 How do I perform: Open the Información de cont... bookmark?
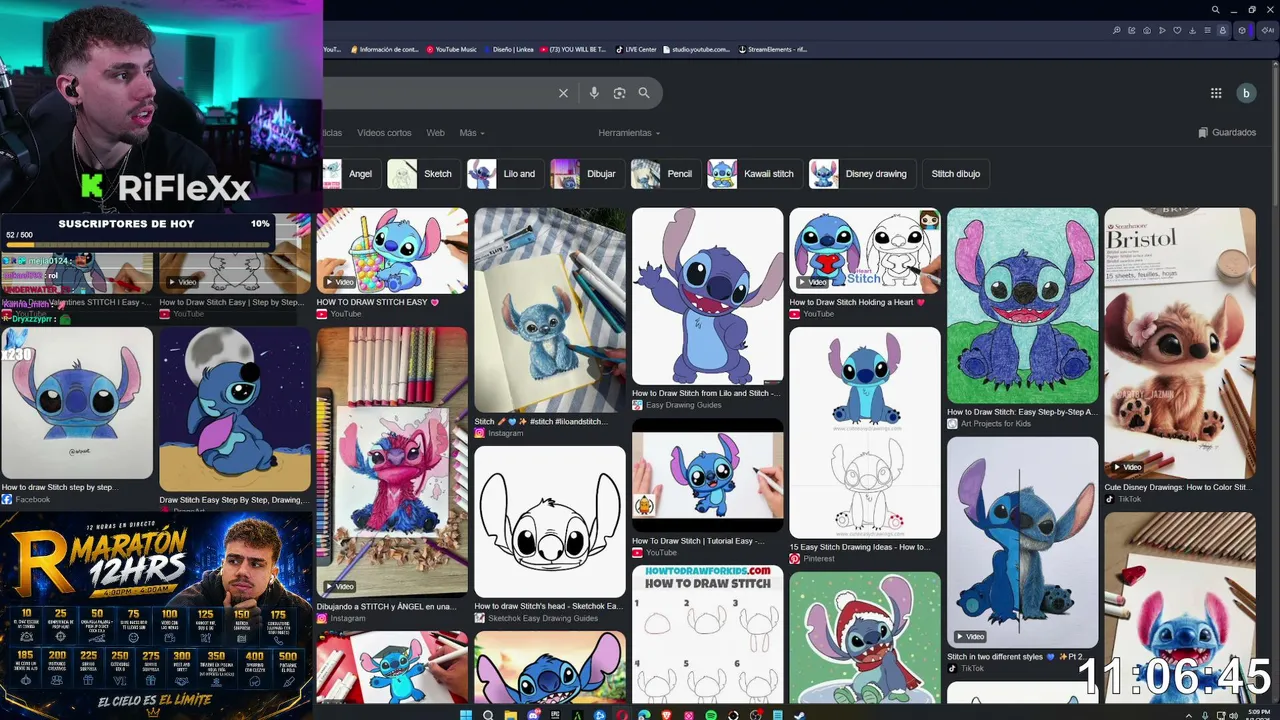pos(384,49)
